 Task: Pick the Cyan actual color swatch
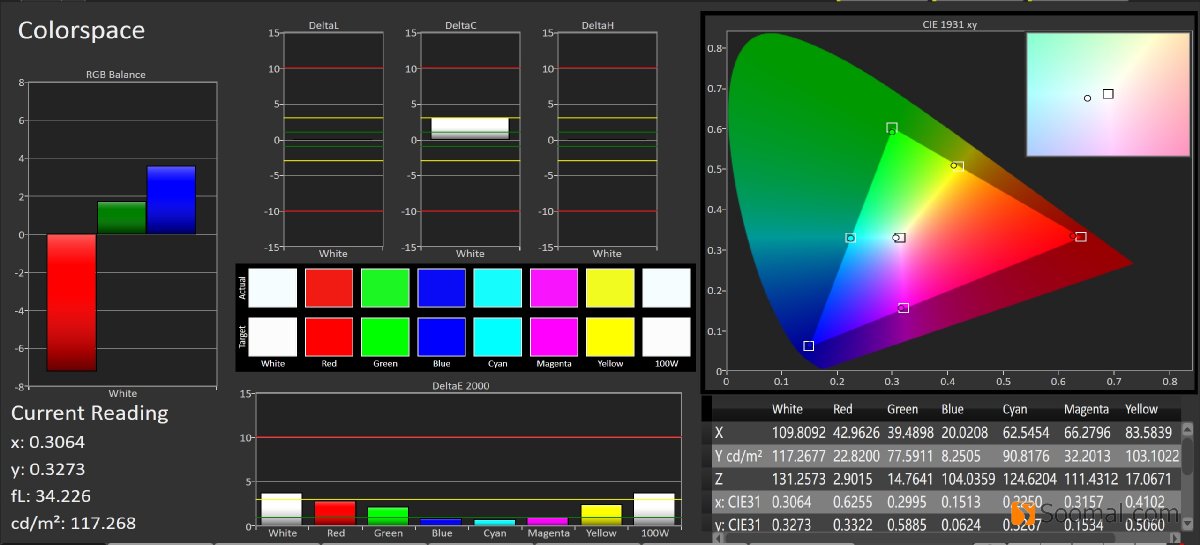(x=497, y=287)
